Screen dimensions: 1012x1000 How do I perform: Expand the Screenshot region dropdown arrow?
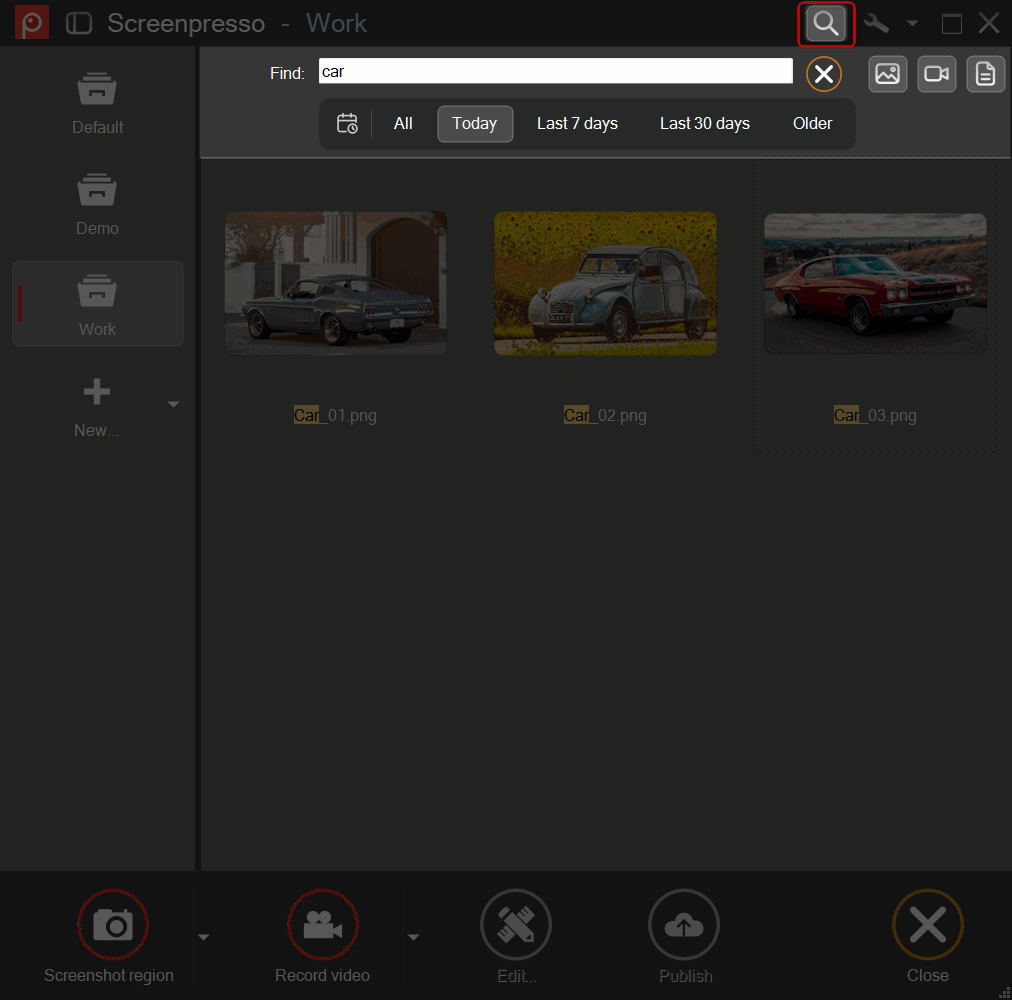[203, 937]
